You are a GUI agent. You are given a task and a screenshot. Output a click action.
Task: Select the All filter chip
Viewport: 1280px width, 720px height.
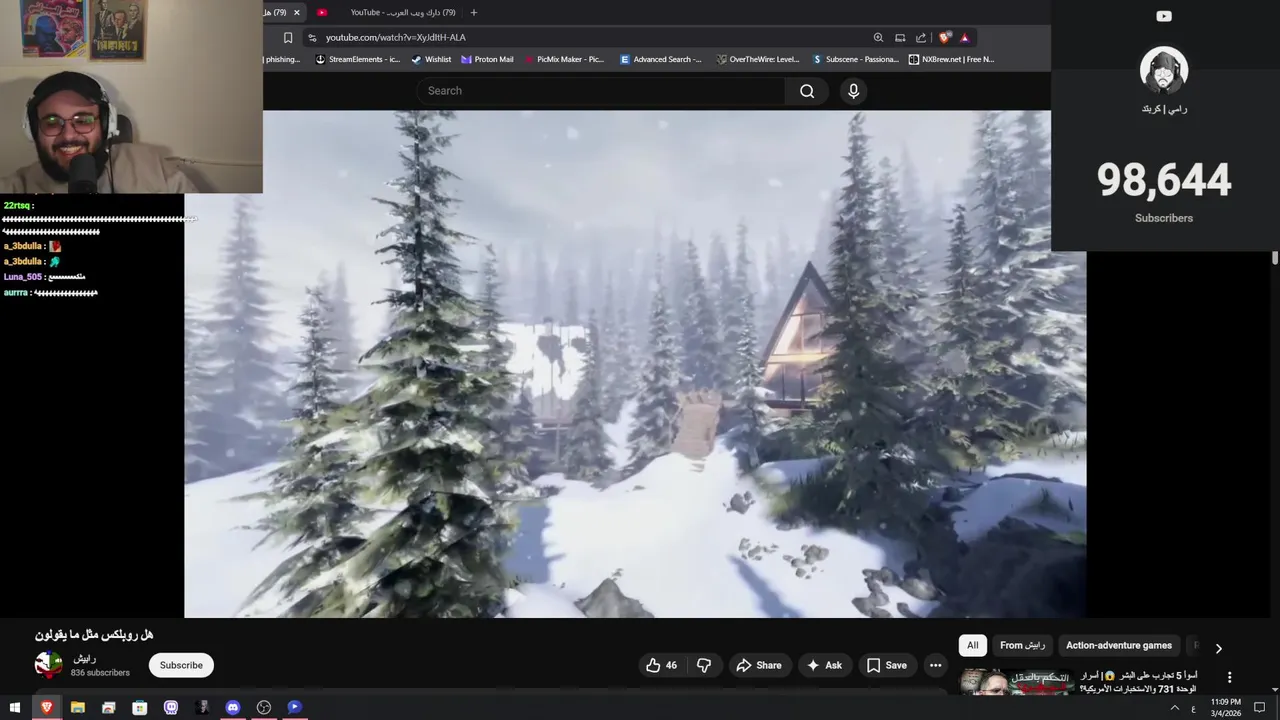(972, 645)
